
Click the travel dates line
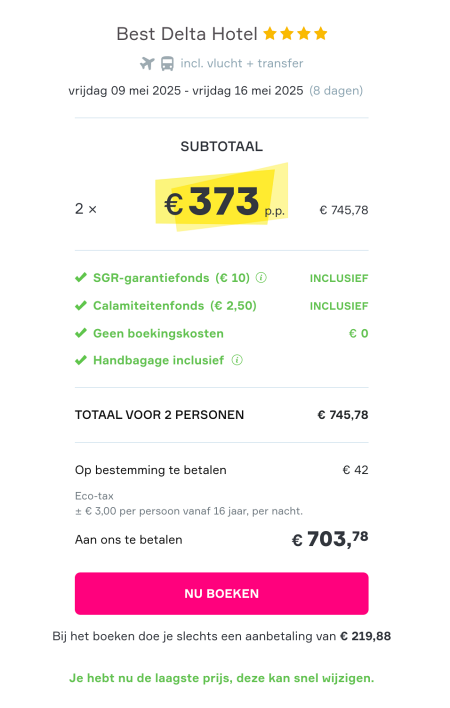click(x=216, y=91)
